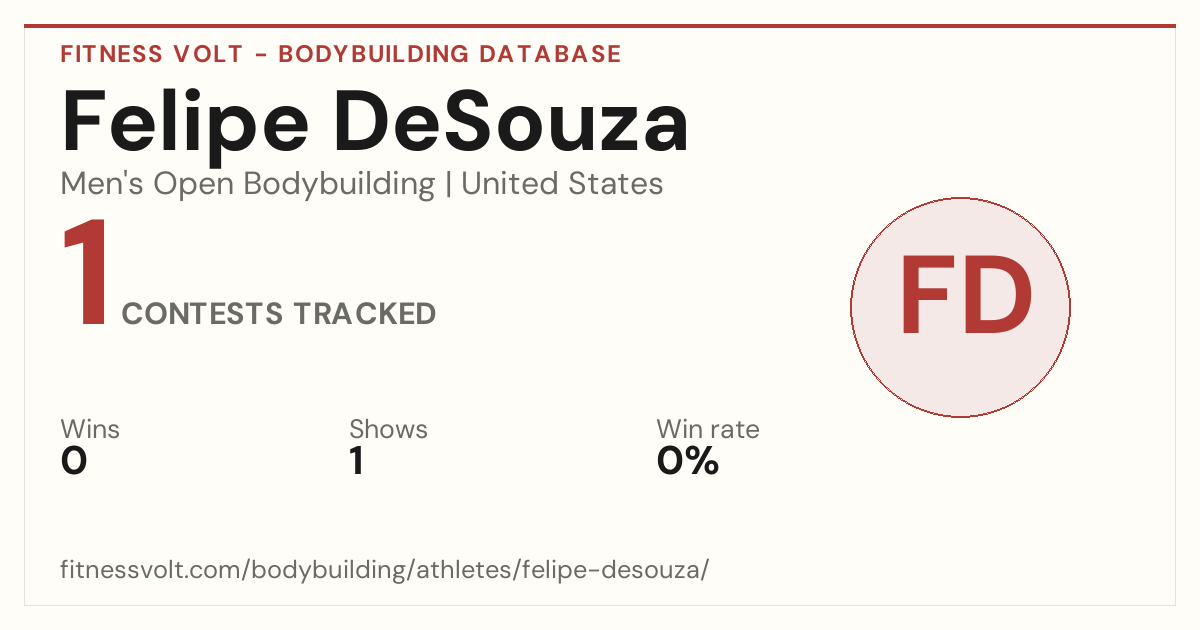1200x630 pixels.
Task: Click the 0% win rate value
Action: pos(688,461)
